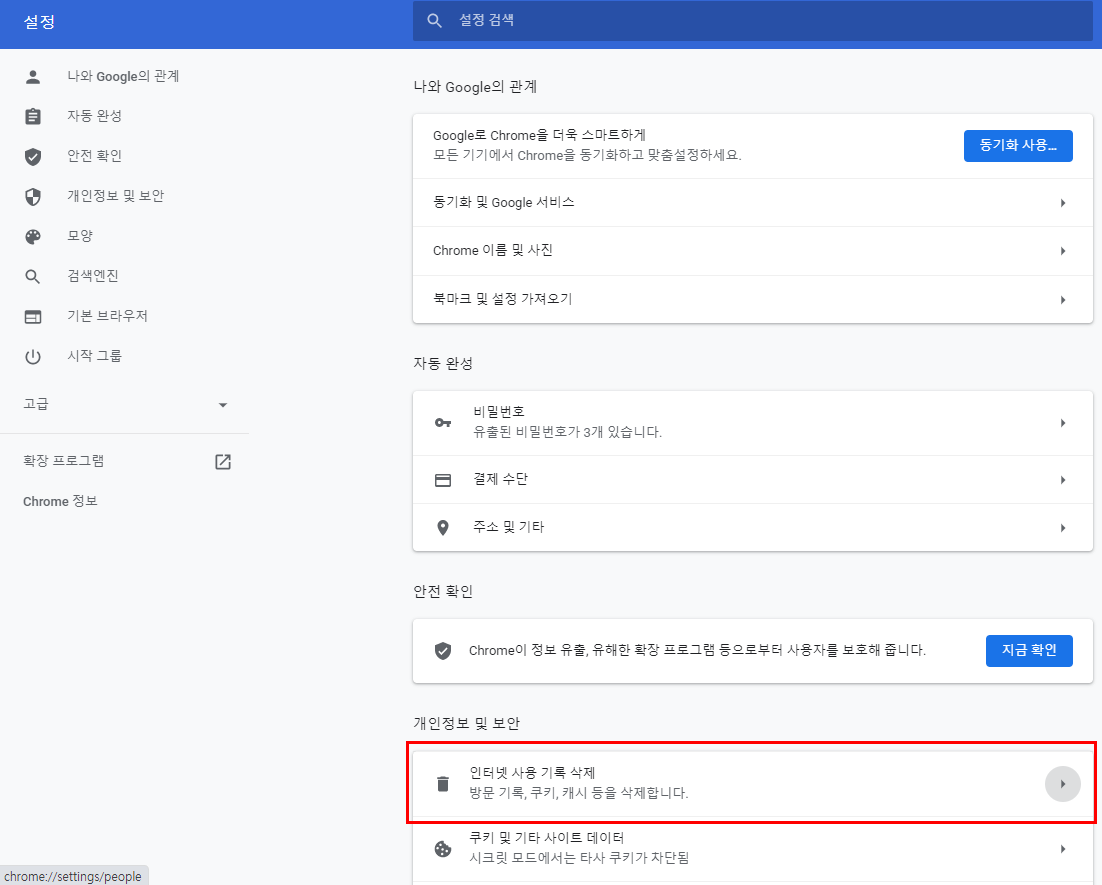The width and height of the screenshot is (1102, 885).
Task: Click the clipboard icon for 자동 완성
Action: (32, 117)
